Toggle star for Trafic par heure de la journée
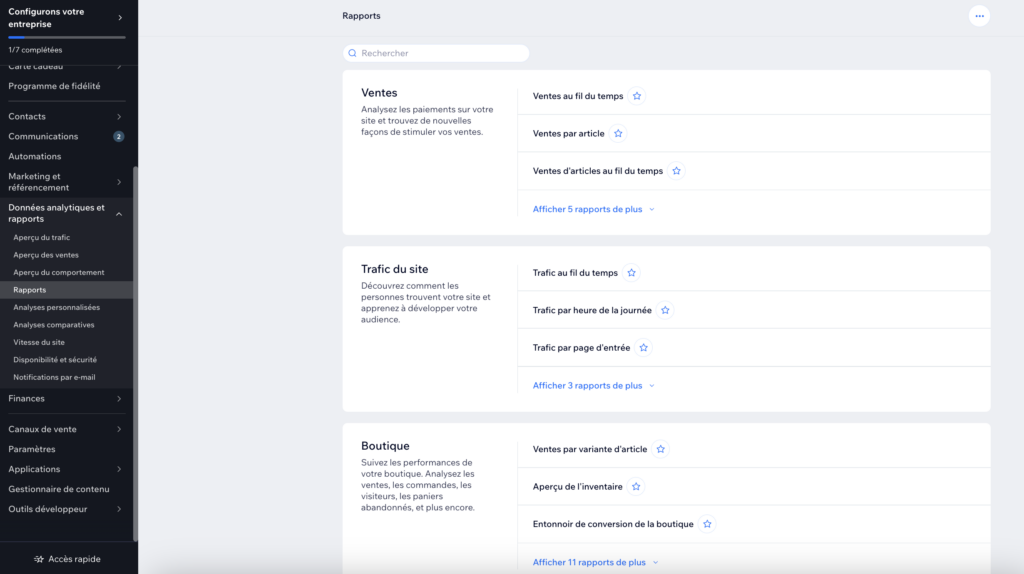This screenshot has width=1024, height=574. click(665, 310)
